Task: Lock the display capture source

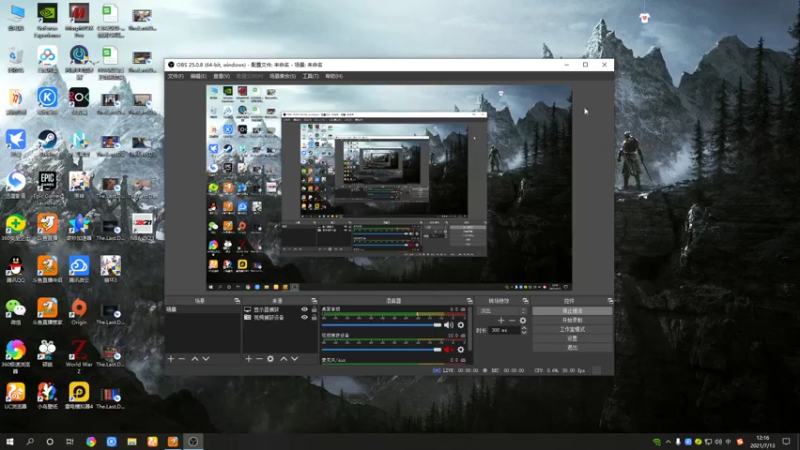Action: (x=314, y=310)
